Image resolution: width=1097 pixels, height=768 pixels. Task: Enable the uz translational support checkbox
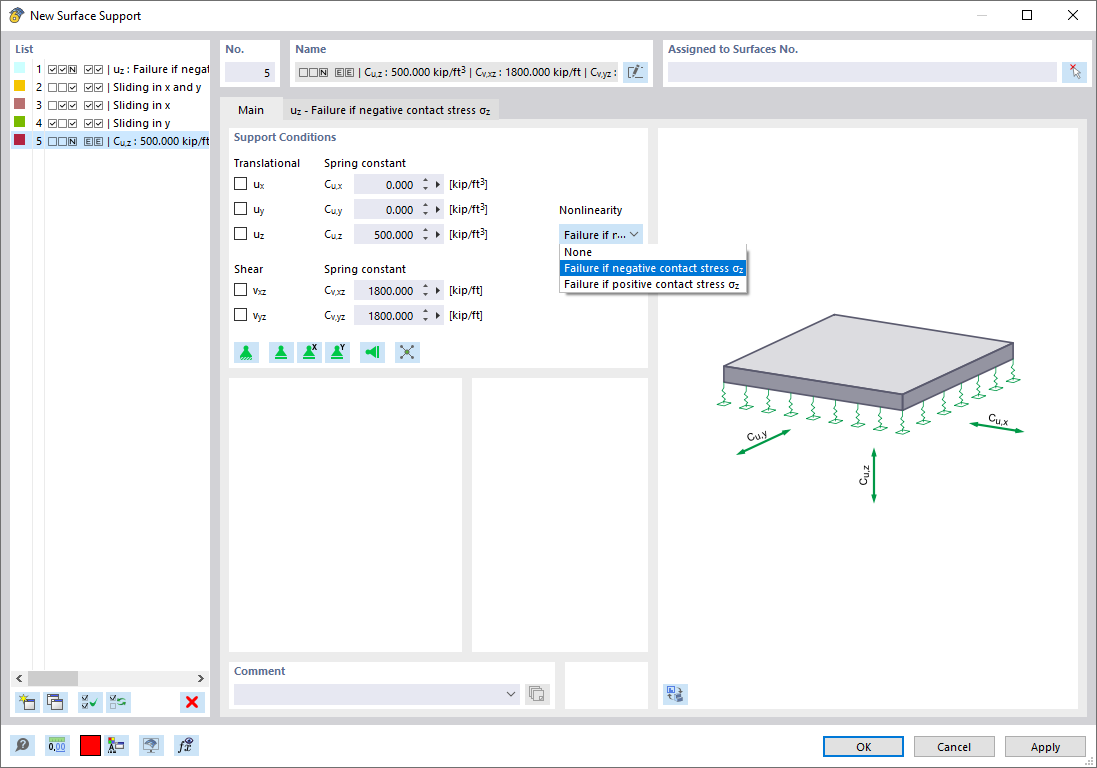tap(240, 234)
